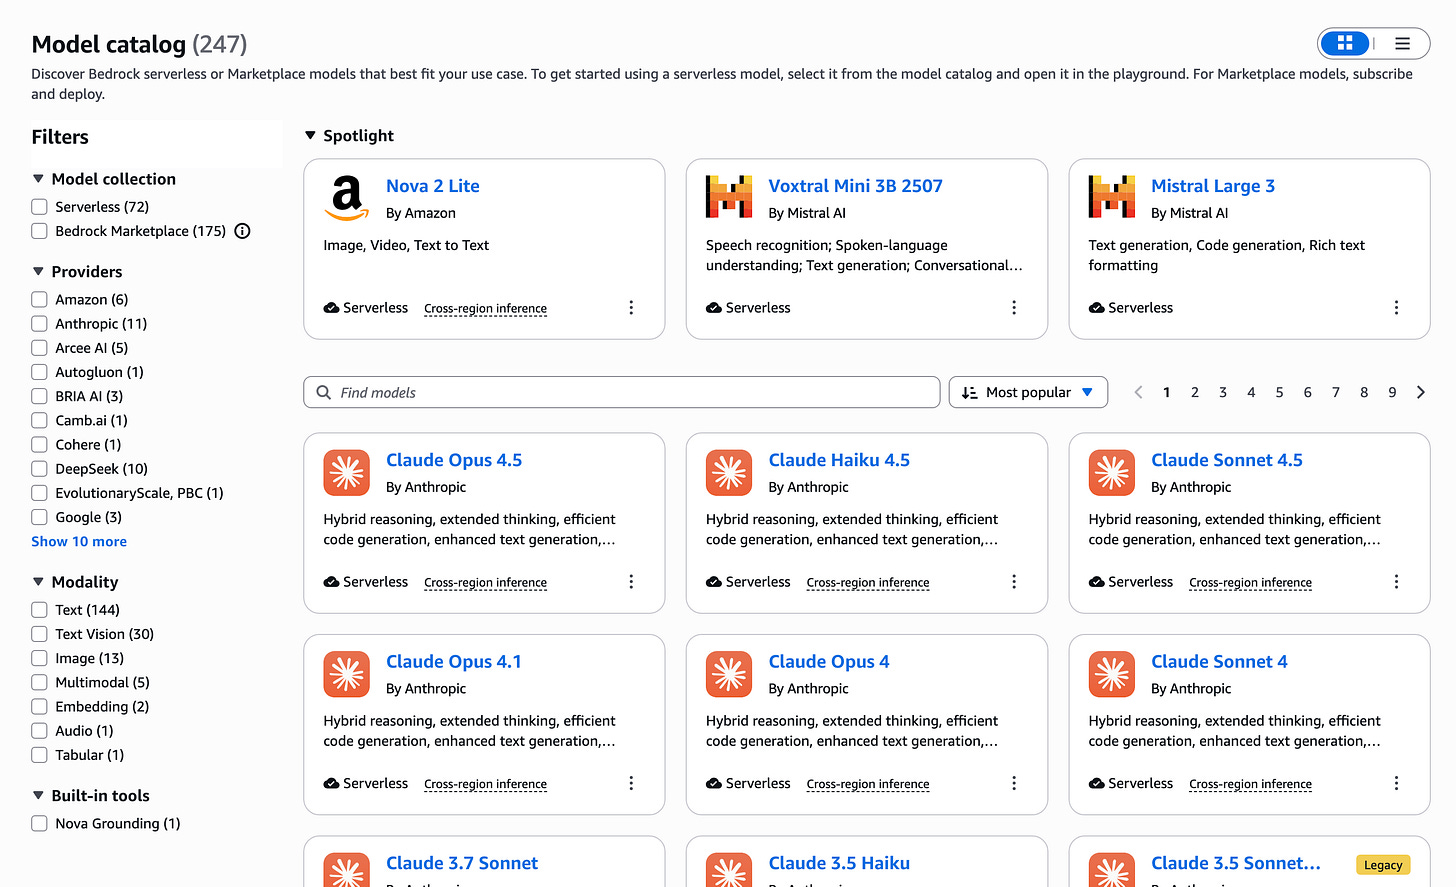Open the Mistral Large 3 model
Viewport: 1456px width, 887px height.
pos(1213,186)
